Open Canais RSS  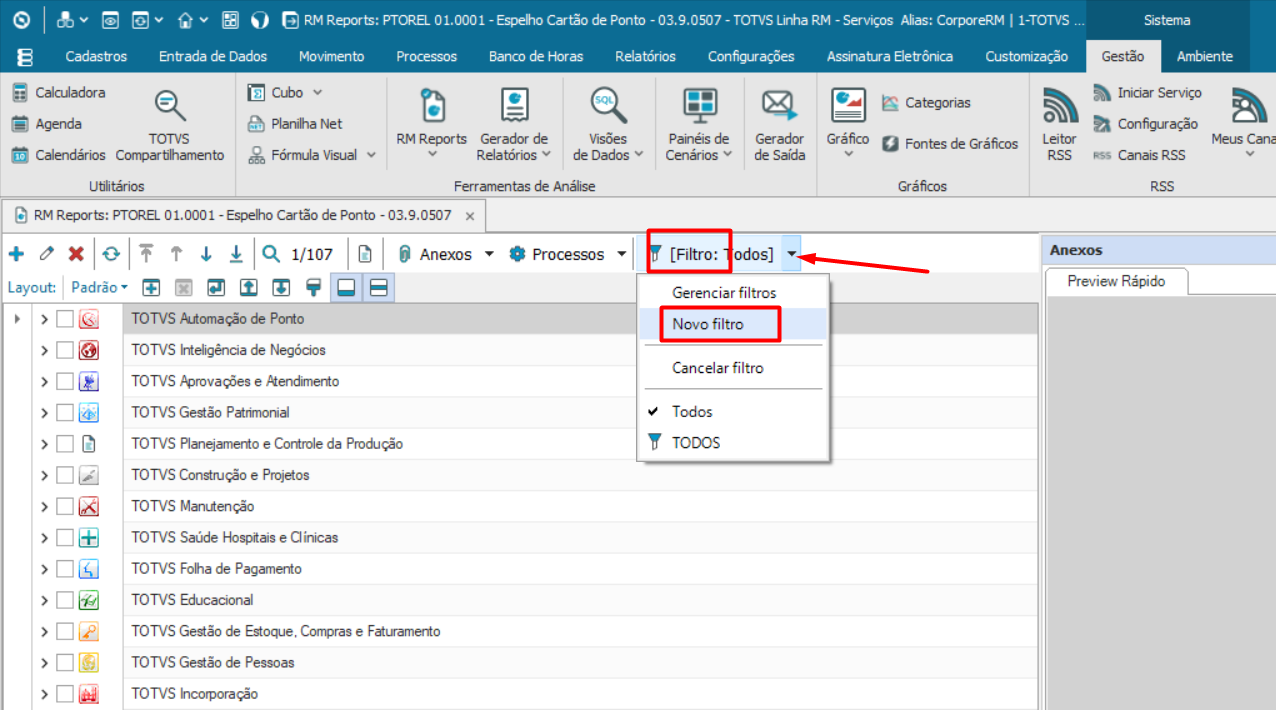[x=1139, y=155]
